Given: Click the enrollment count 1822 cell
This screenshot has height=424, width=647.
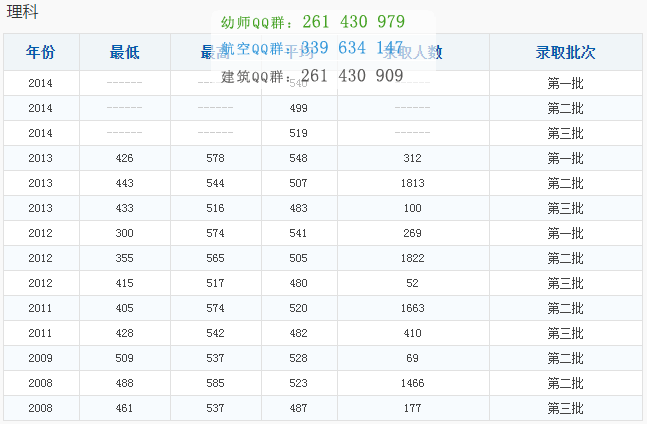Looking at the screenshot, I should coord(412,258).
